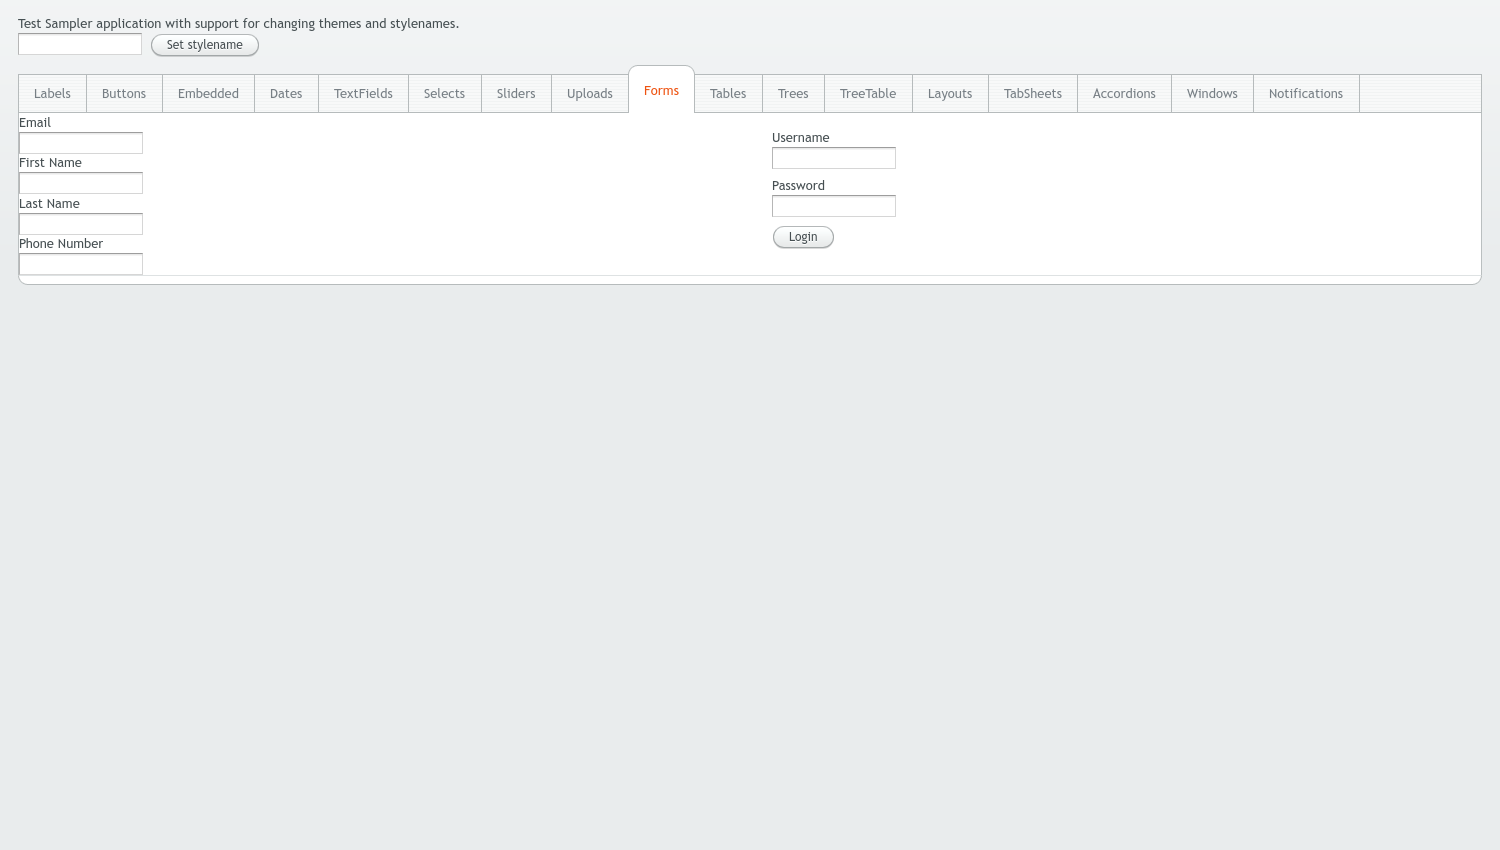1500x850 pixels.
Task: Select the Notifications tab
Action: point(1306,94)
